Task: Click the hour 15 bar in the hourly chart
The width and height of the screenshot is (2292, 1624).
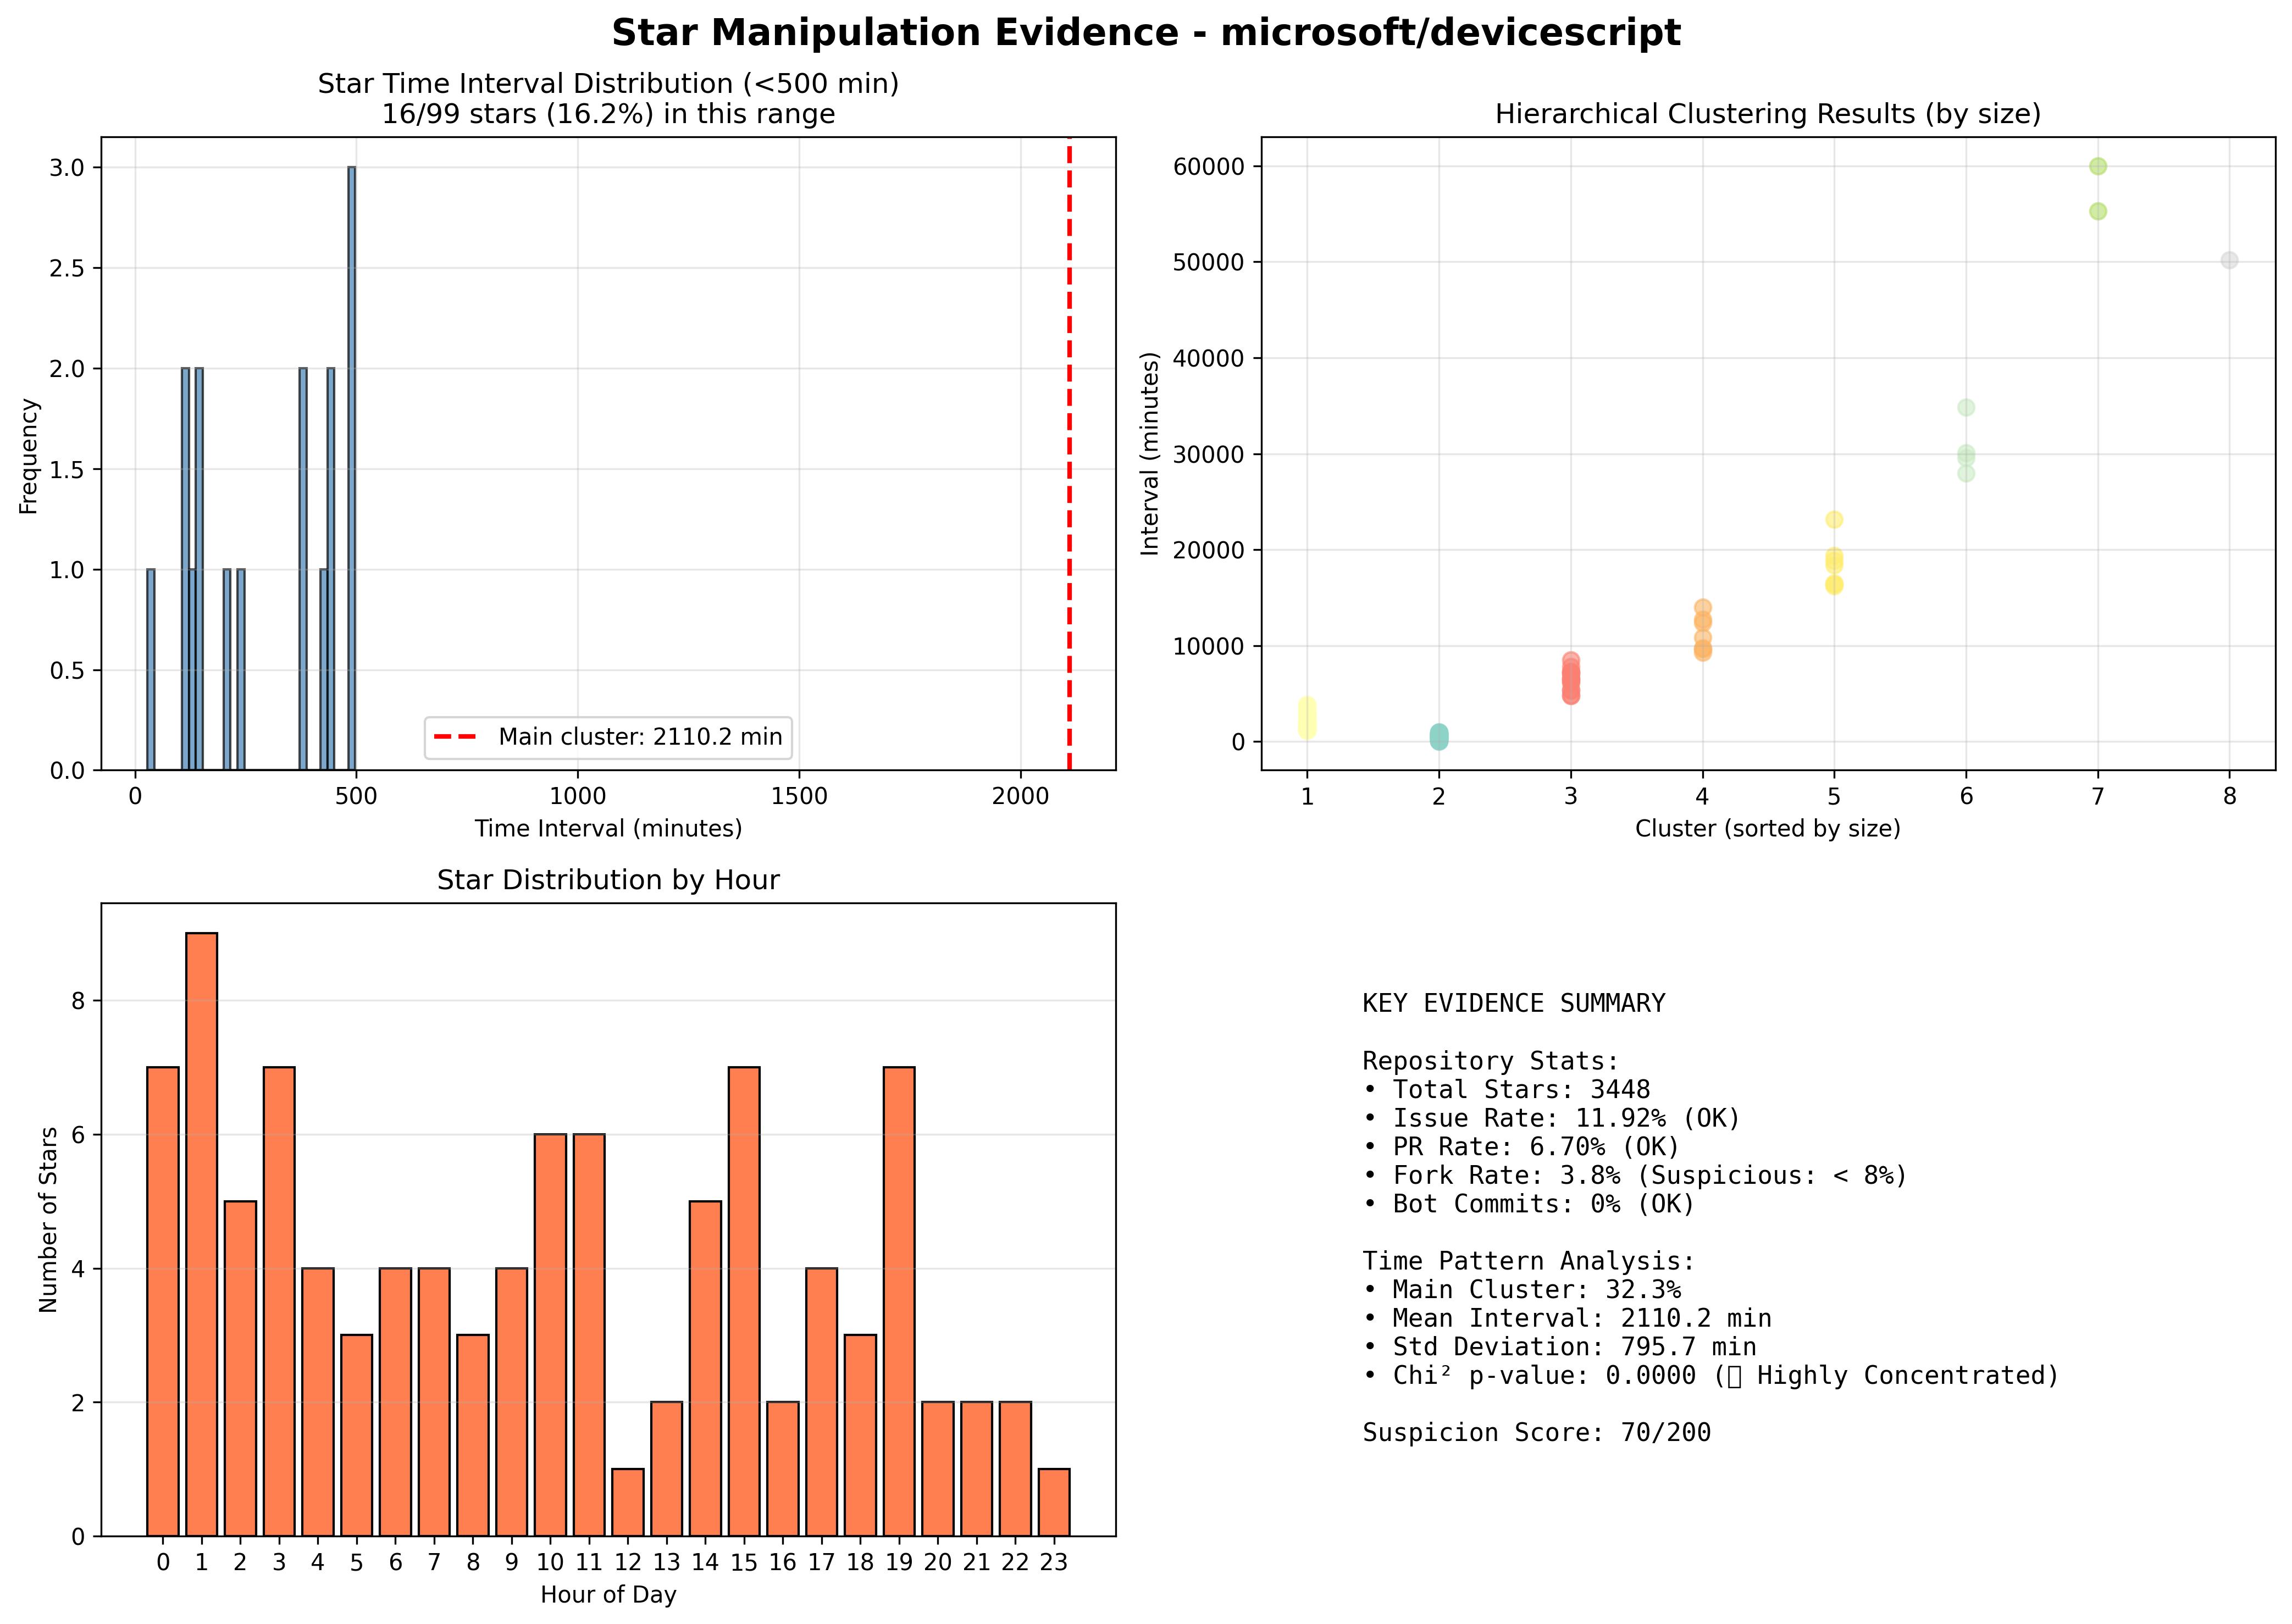Action: (x=744, y=1301)
